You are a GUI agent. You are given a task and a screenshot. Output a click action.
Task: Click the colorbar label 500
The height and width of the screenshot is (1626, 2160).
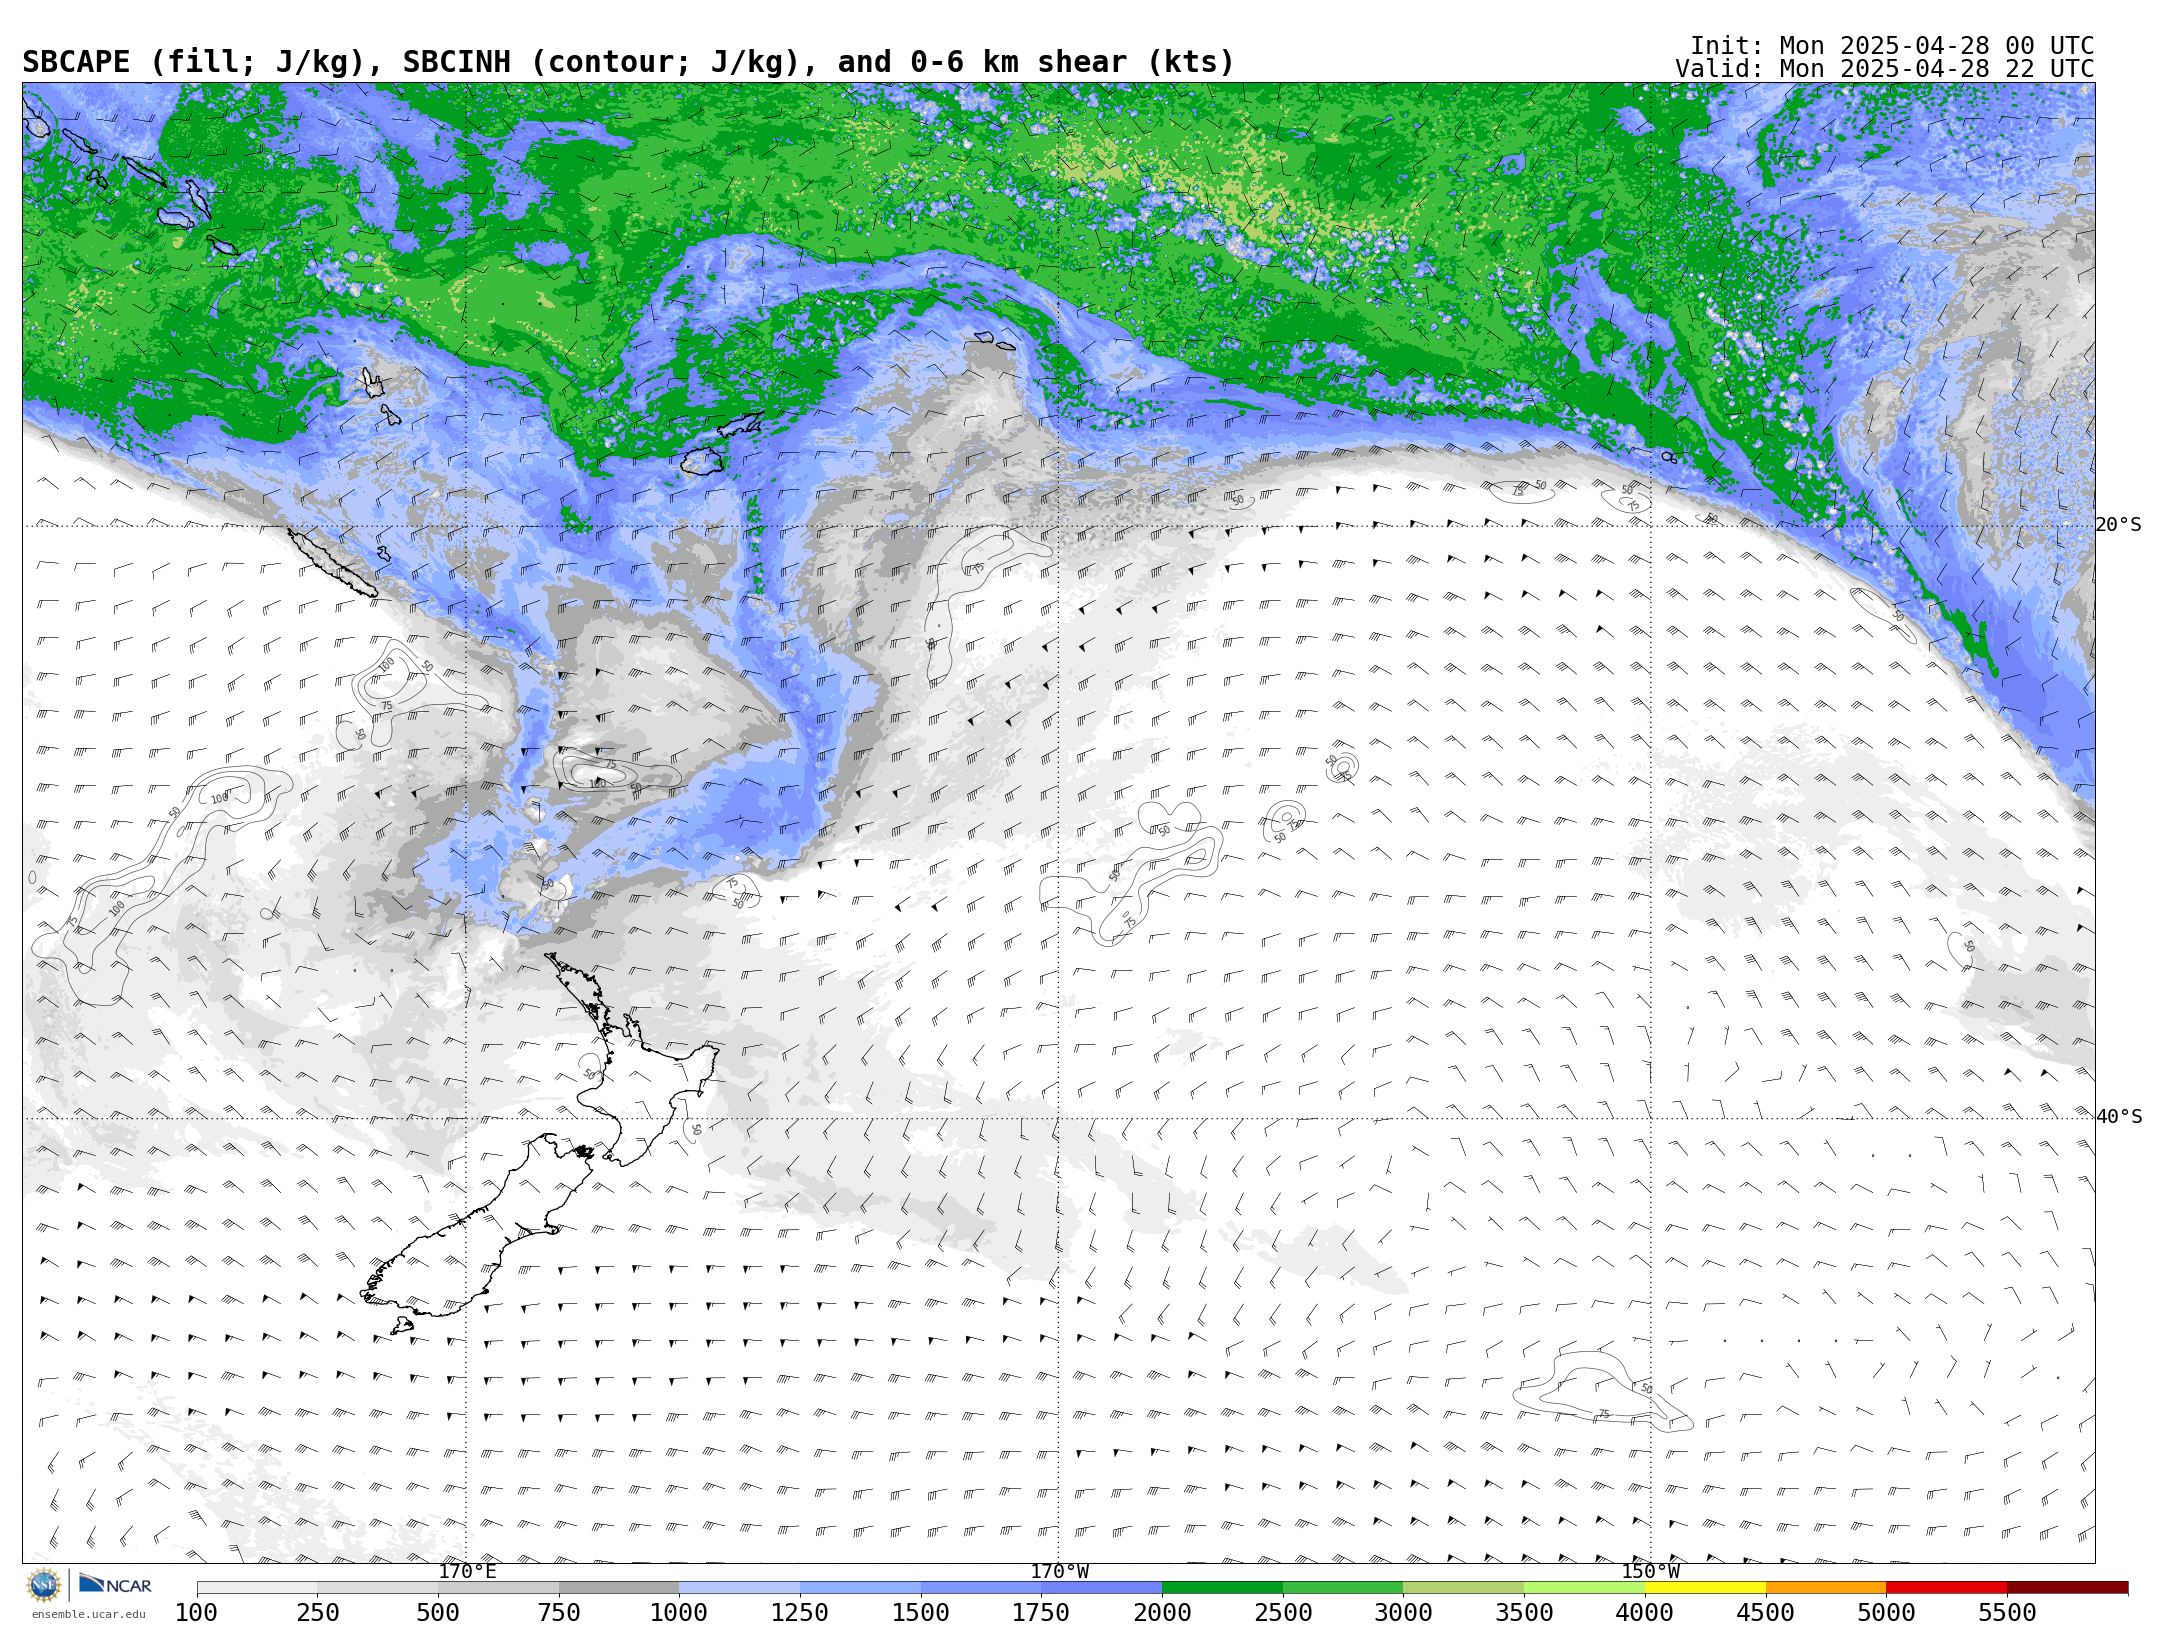pyautogui.click(x=438, y=1612)
